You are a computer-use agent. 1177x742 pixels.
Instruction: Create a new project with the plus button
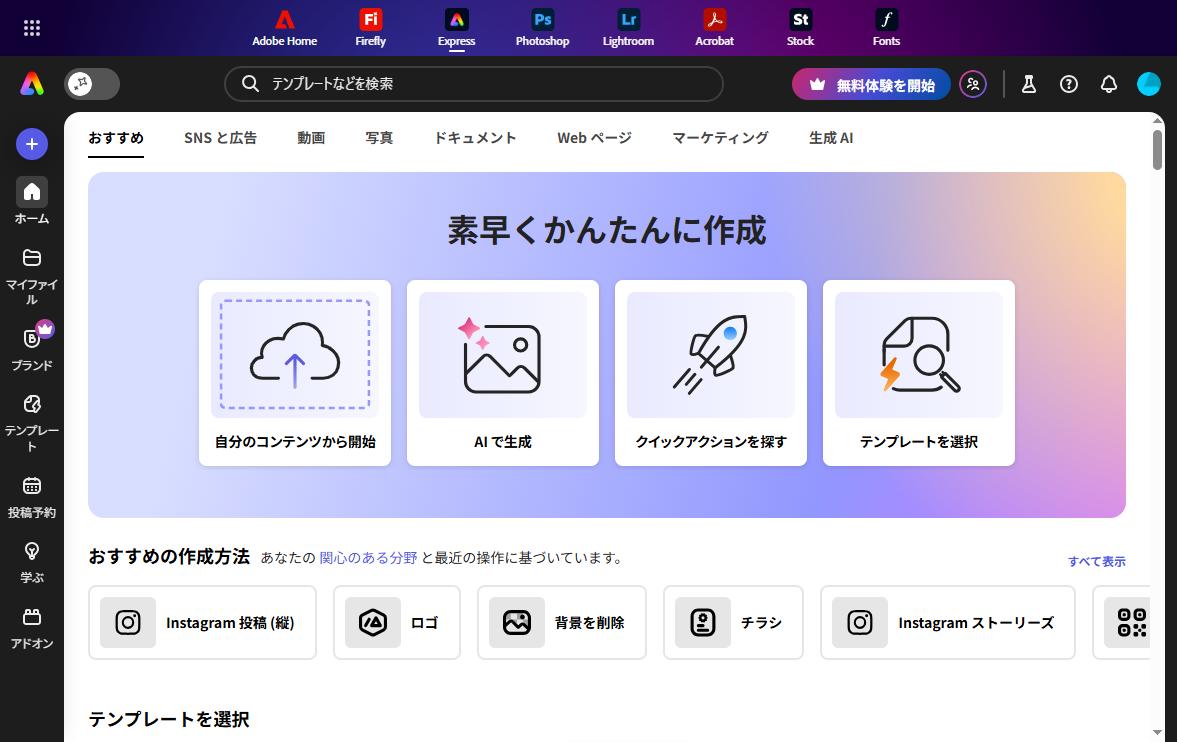point(31,144)
